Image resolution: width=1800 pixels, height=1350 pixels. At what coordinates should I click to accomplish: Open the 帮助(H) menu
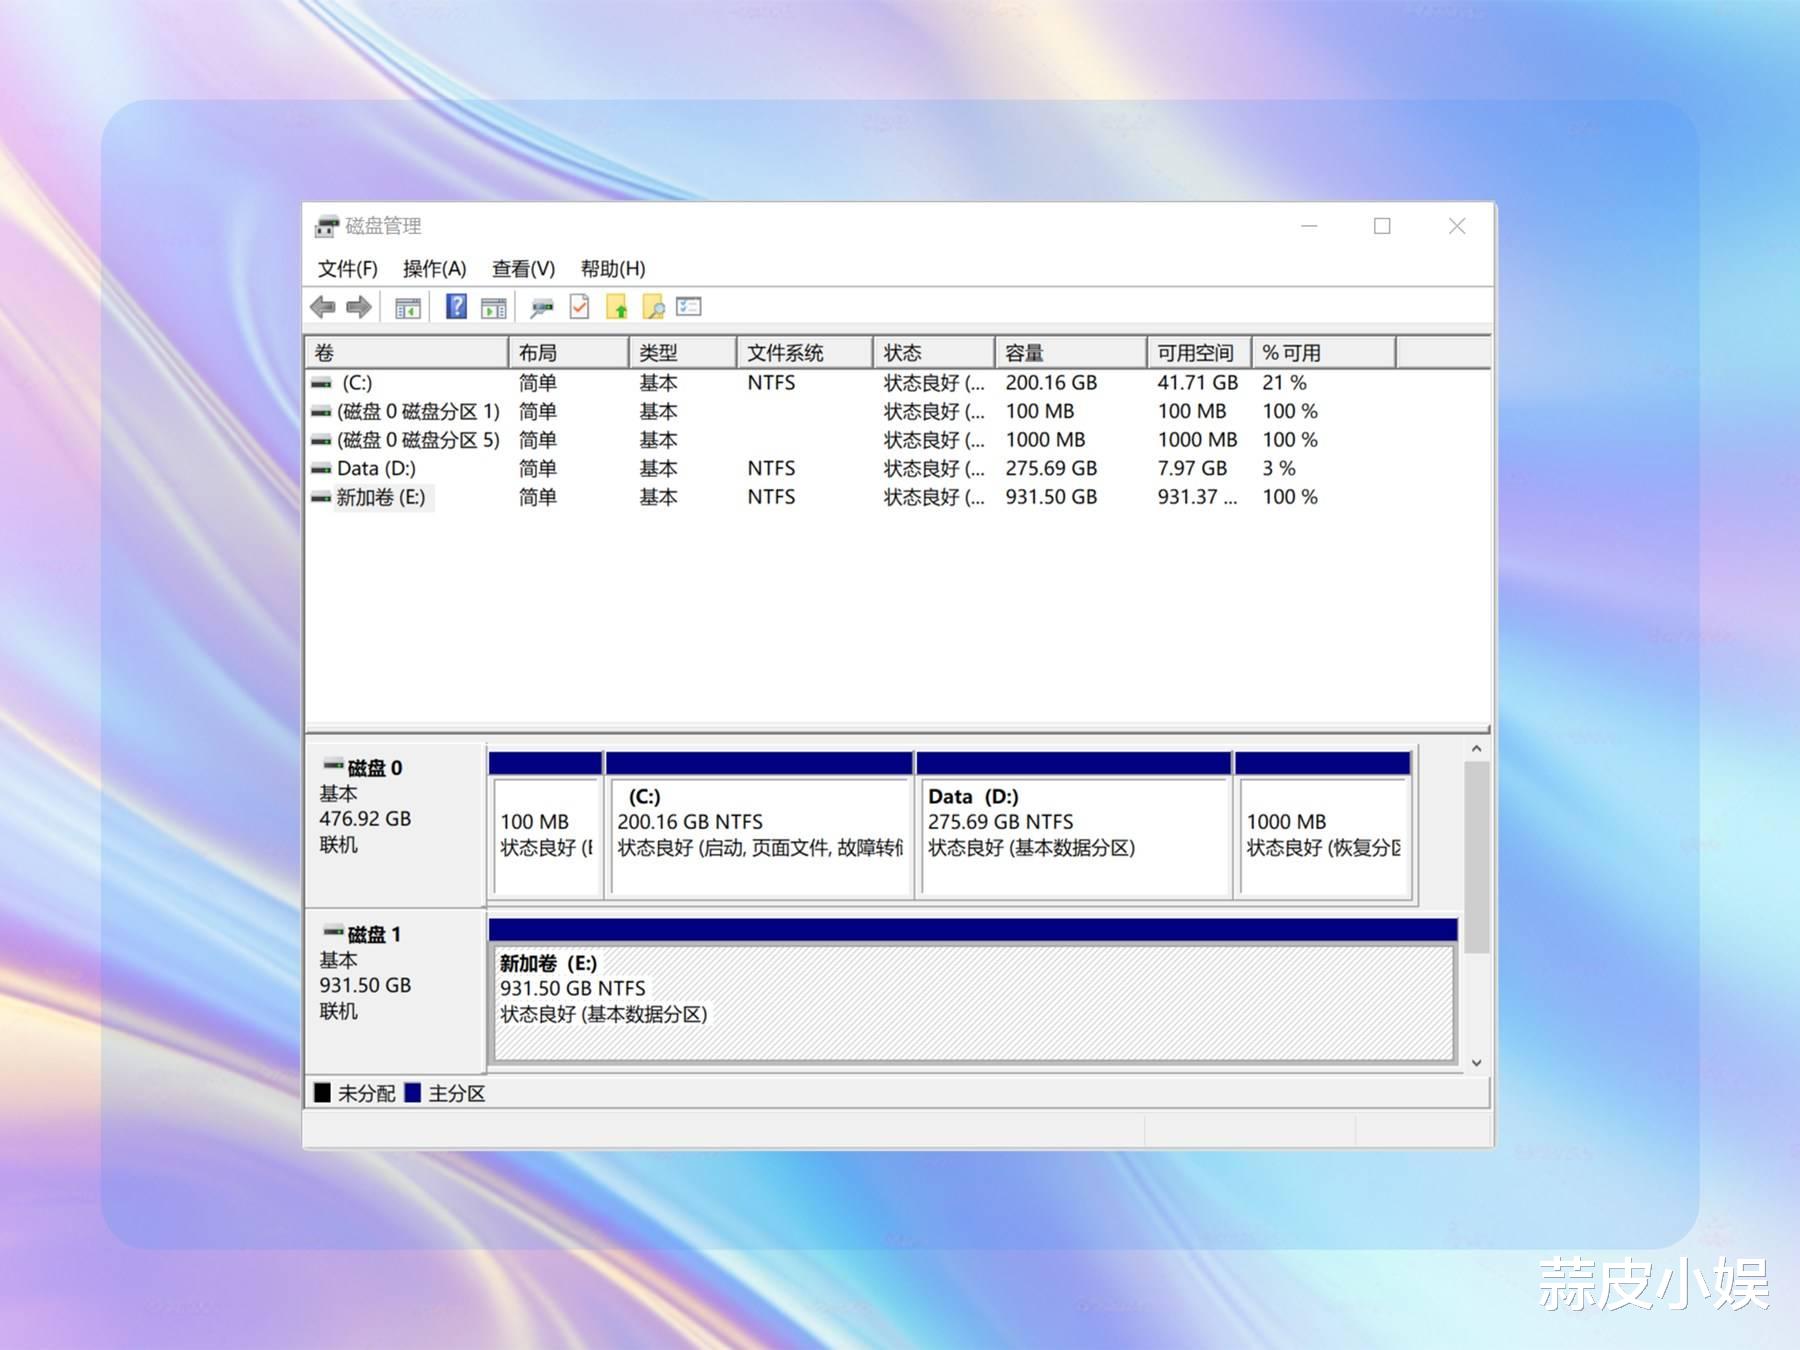coord(613,269)
